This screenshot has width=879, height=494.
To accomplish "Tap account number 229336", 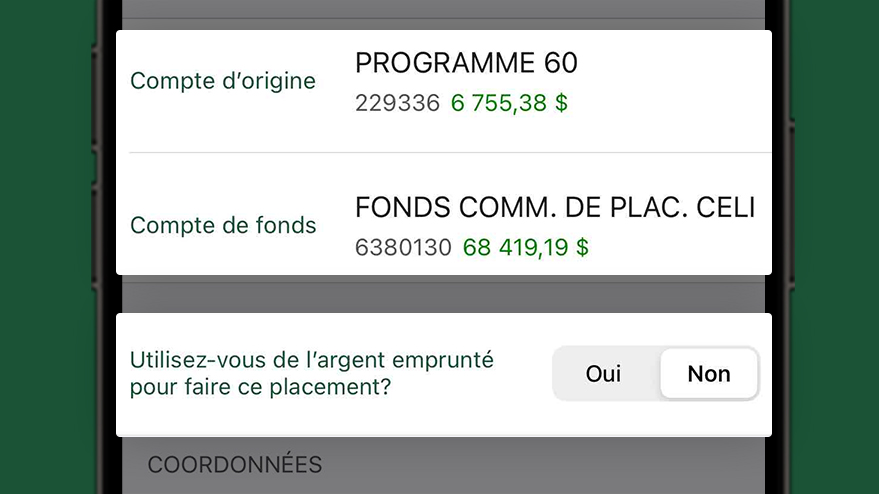I will pyautogui.click(x=397, y=103).
